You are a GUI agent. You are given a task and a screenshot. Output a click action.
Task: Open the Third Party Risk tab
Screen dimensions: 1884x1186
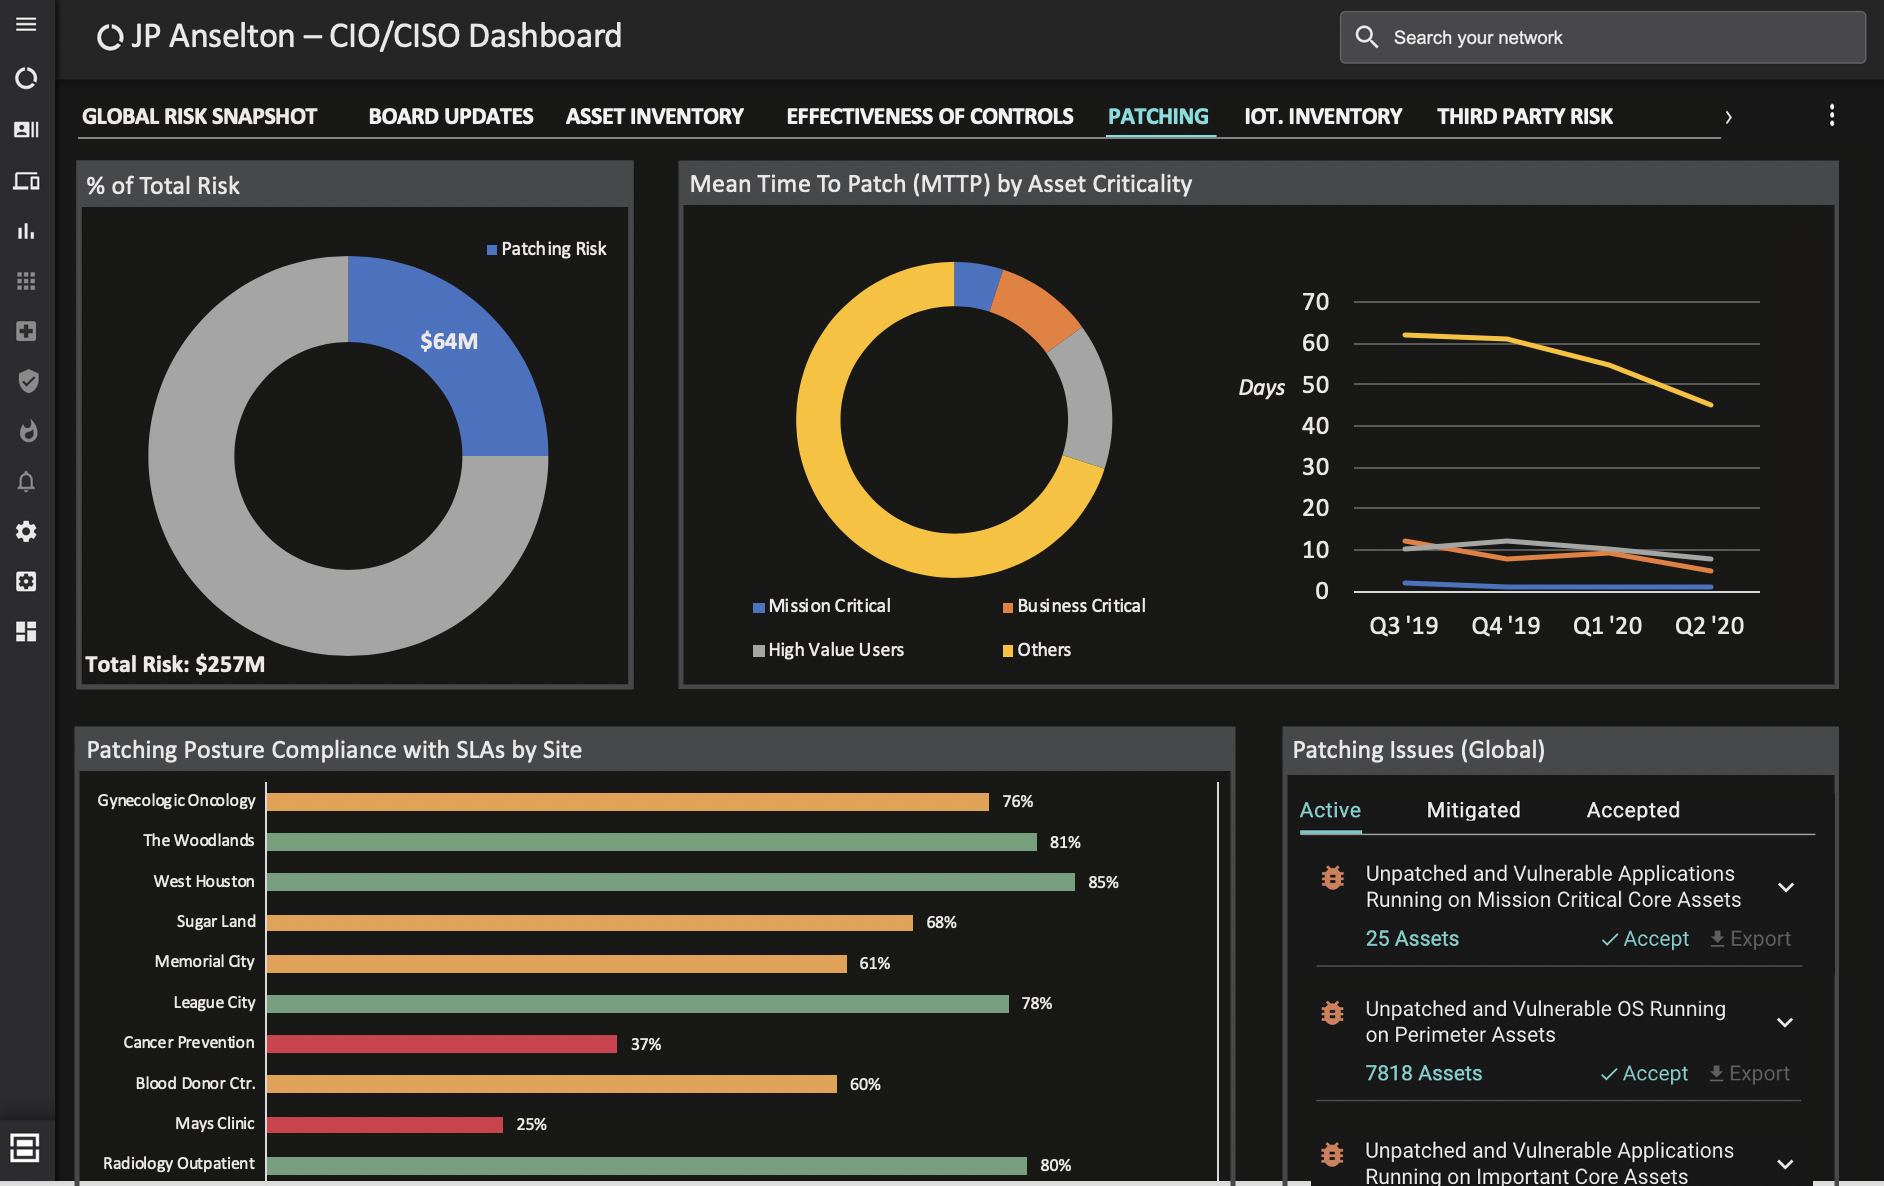1524,117
